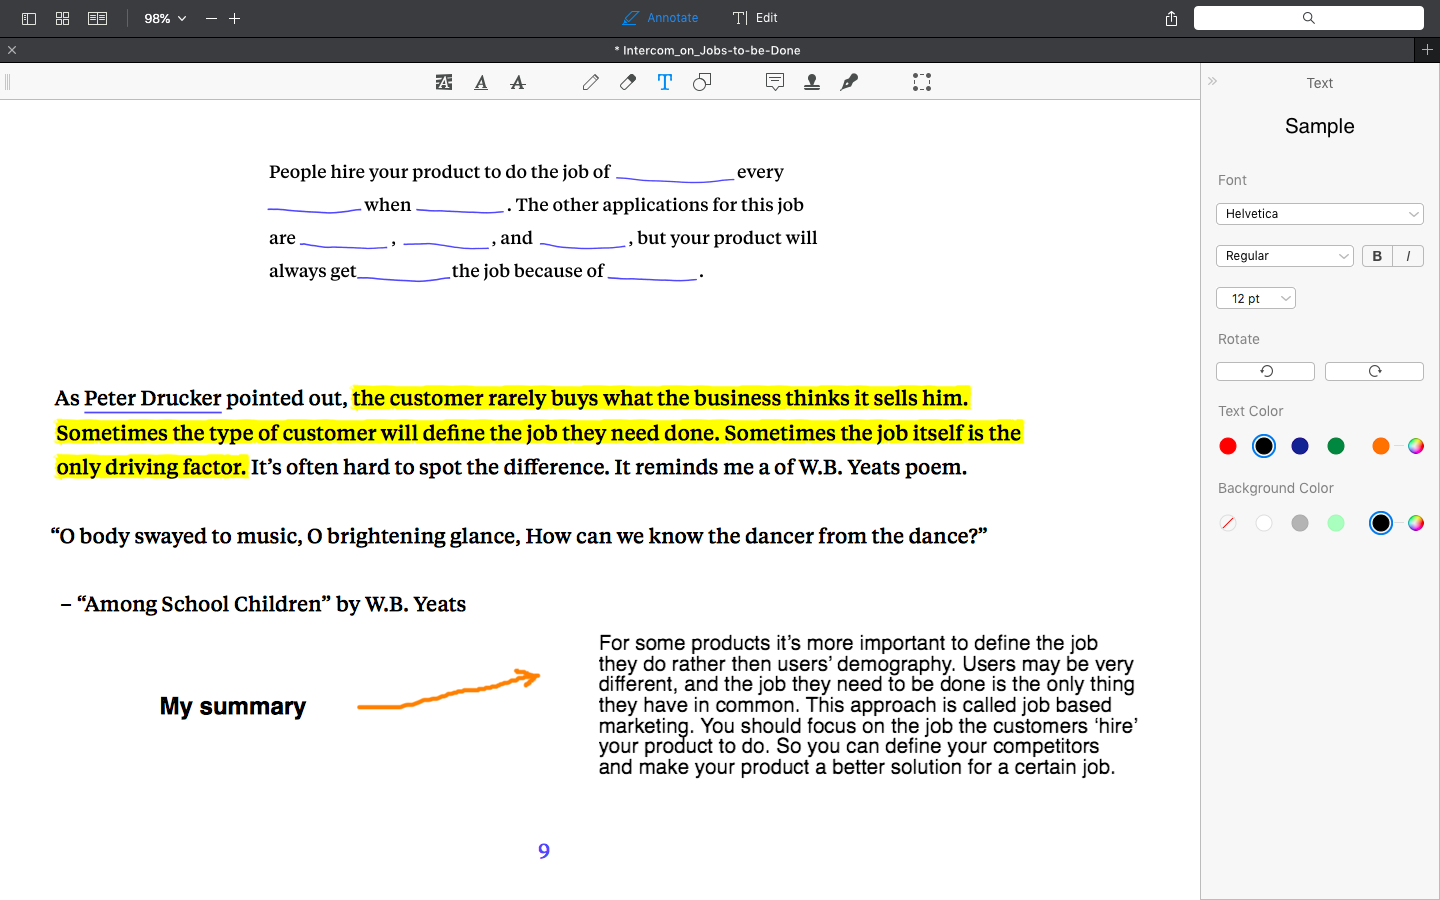The width and height of the screenshot is (1440, 900).
Task: Select the Signature tool
Action: [849, 82]
